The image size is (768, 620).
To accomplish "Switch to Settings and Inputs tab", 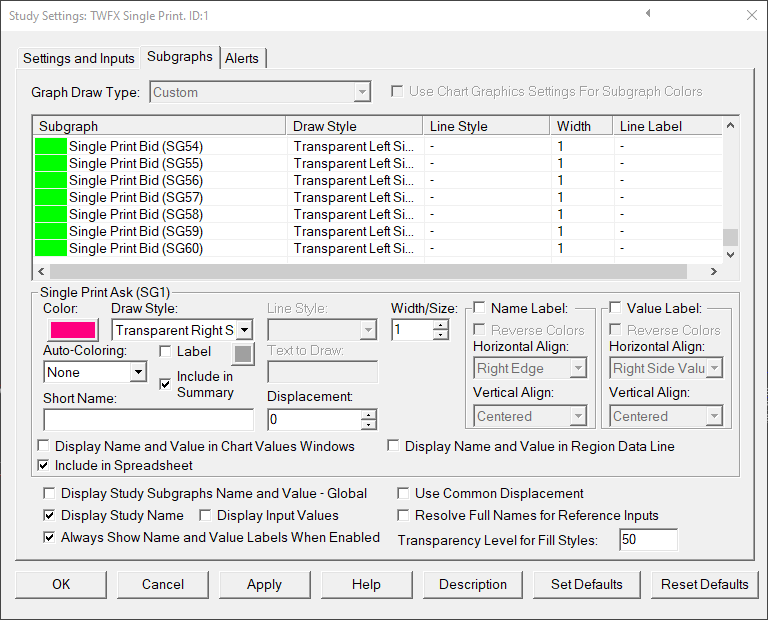I will click(78, 58).
